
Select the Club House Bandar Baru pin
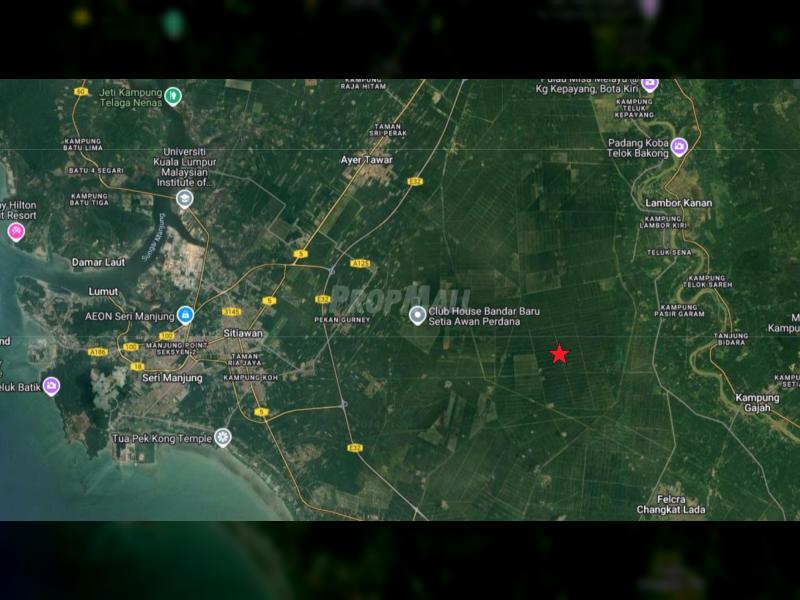click(x=418, y=316)
